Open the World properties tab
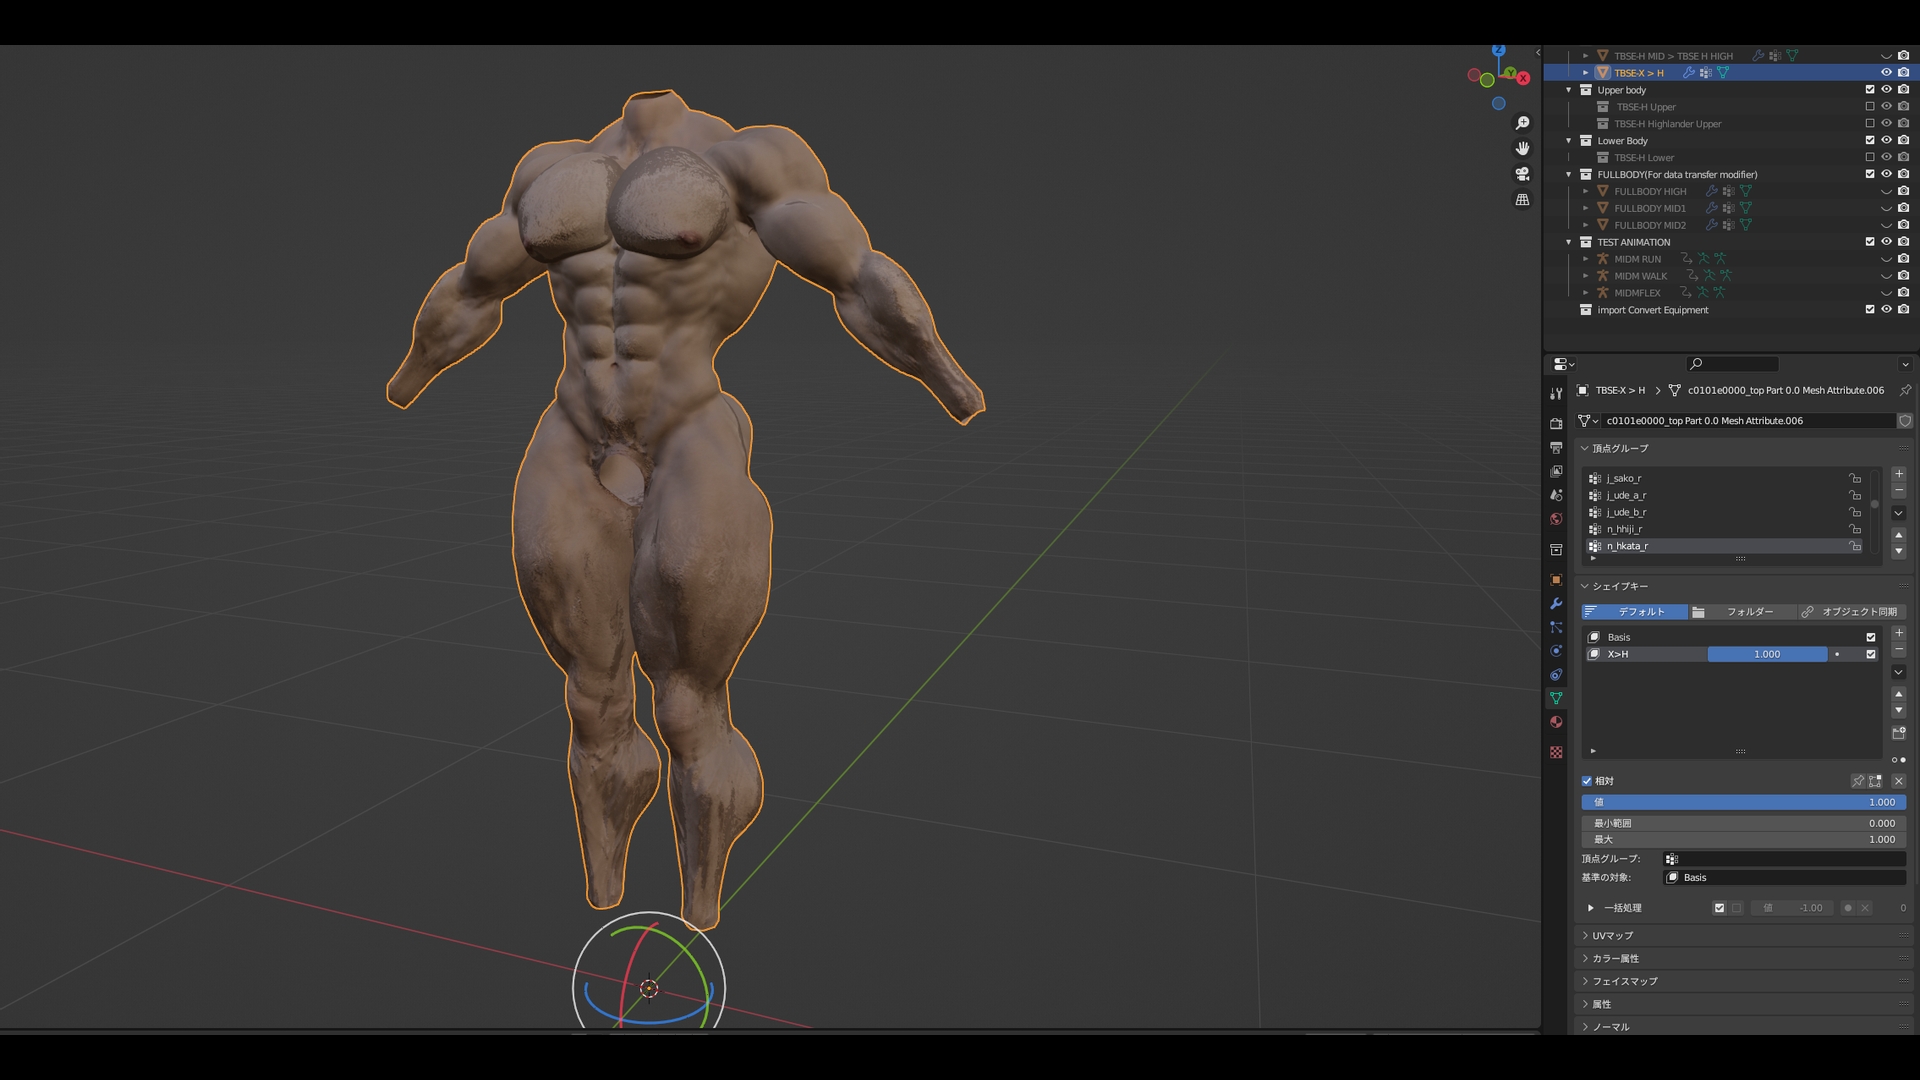The image size is (1920, 1080). 1556,519
